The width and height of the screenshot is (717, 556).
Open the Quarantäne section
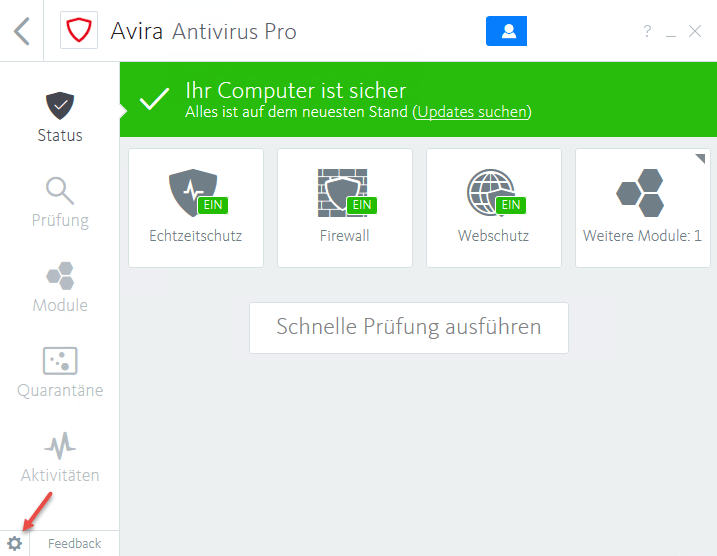[60, 372]
